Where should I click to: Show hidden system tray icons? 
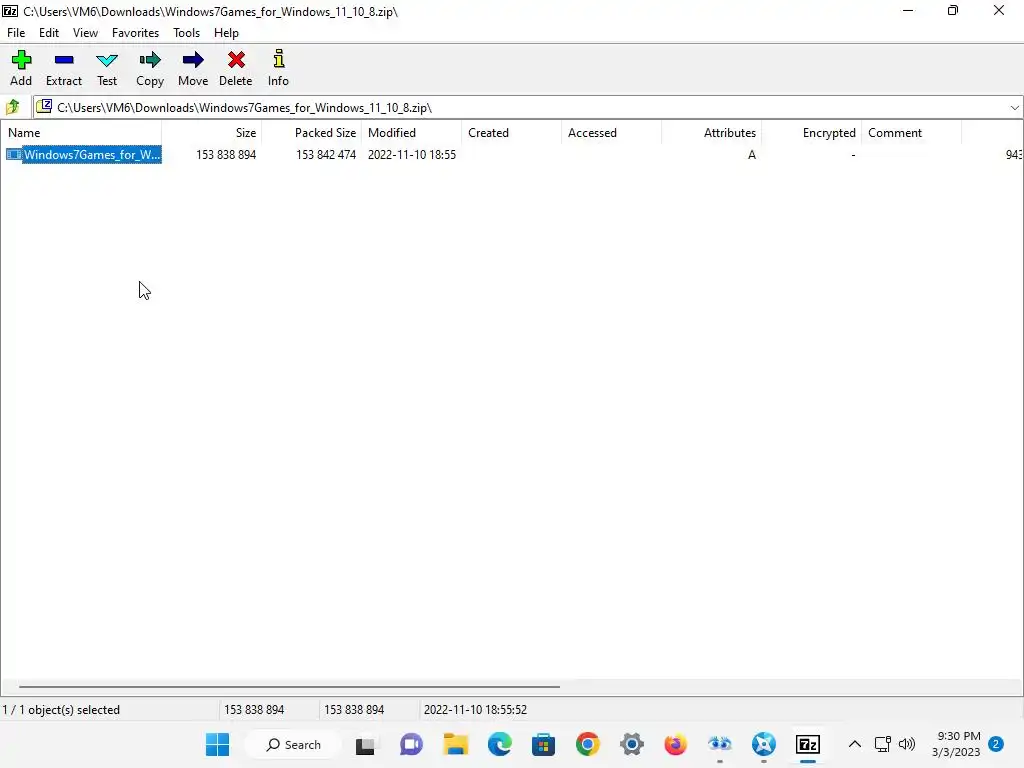(854, 744)
